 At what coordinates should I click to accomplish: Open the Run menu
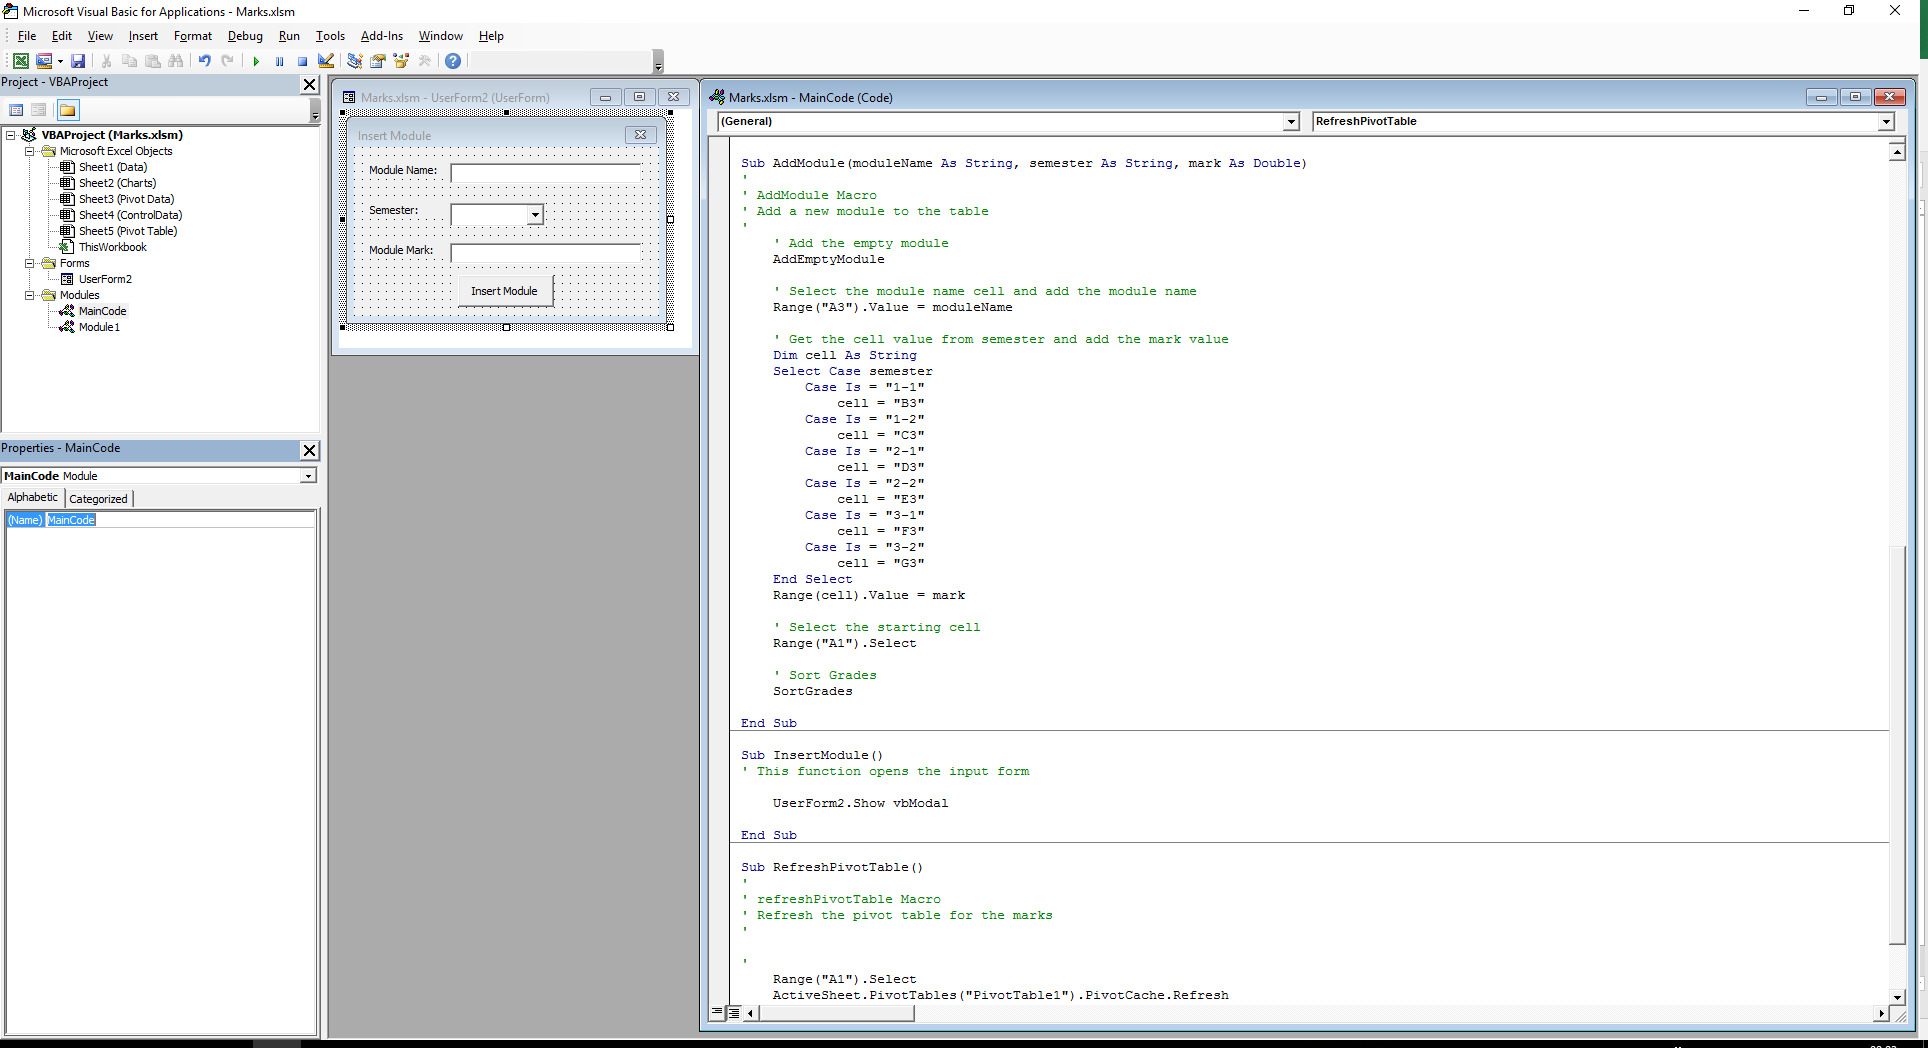click(x=289, y=36)
